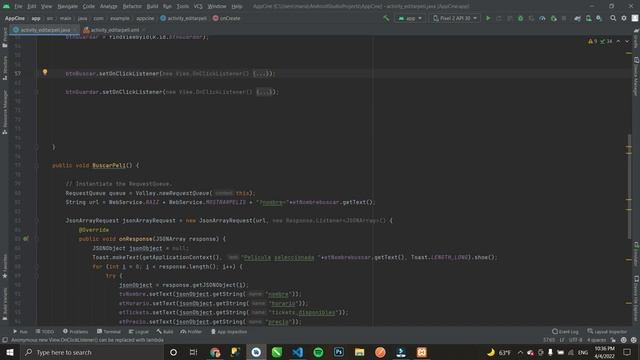Open the Profiler tool window
The height and width of the screenshot is (360, 640).
191,331
